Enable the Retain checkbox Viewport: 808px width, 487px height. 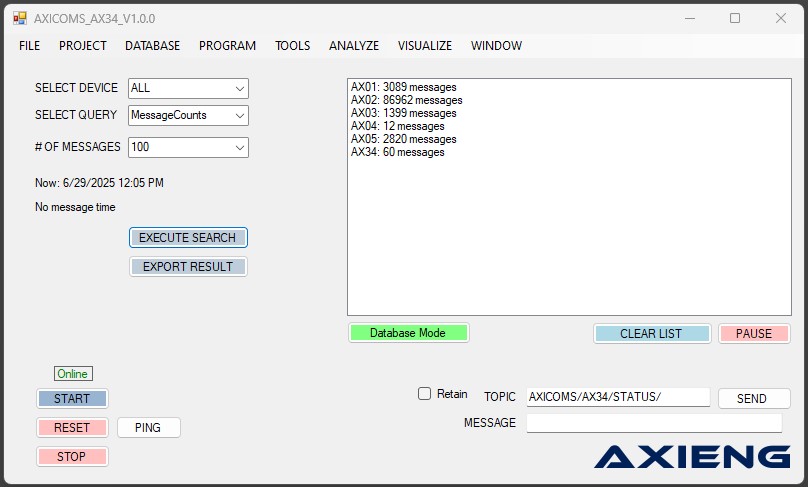point(425,394)
